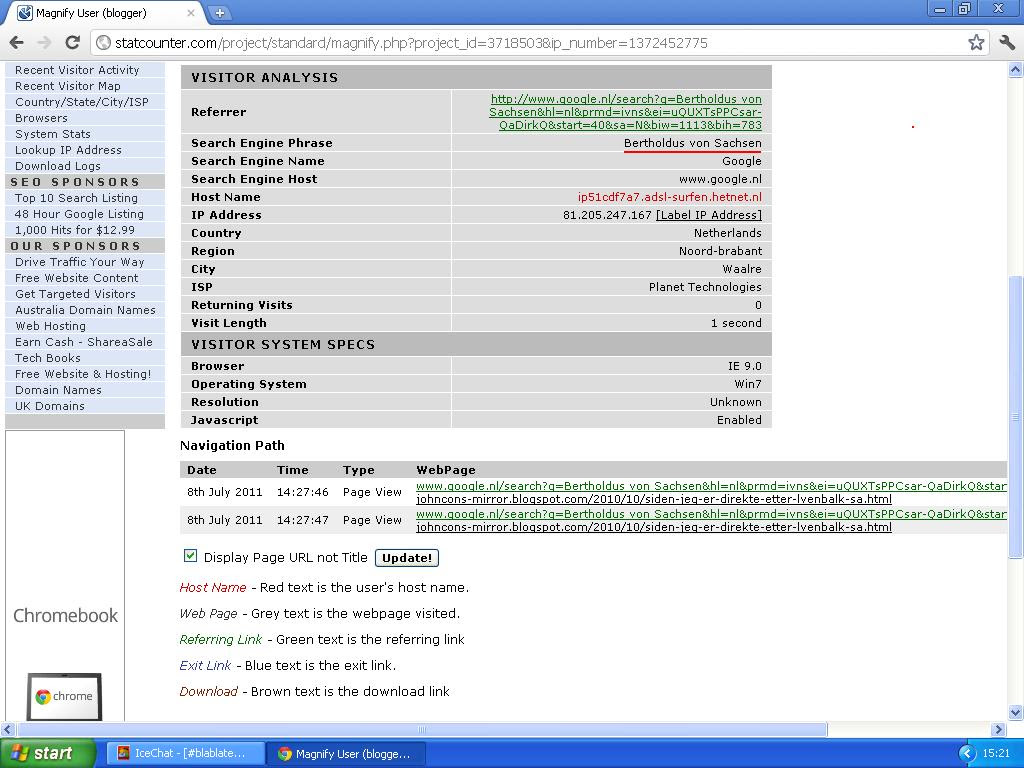Select the Magnify User Chrome taskbar button
Screen dimensions: 1024x768
[x=346, y=754]
